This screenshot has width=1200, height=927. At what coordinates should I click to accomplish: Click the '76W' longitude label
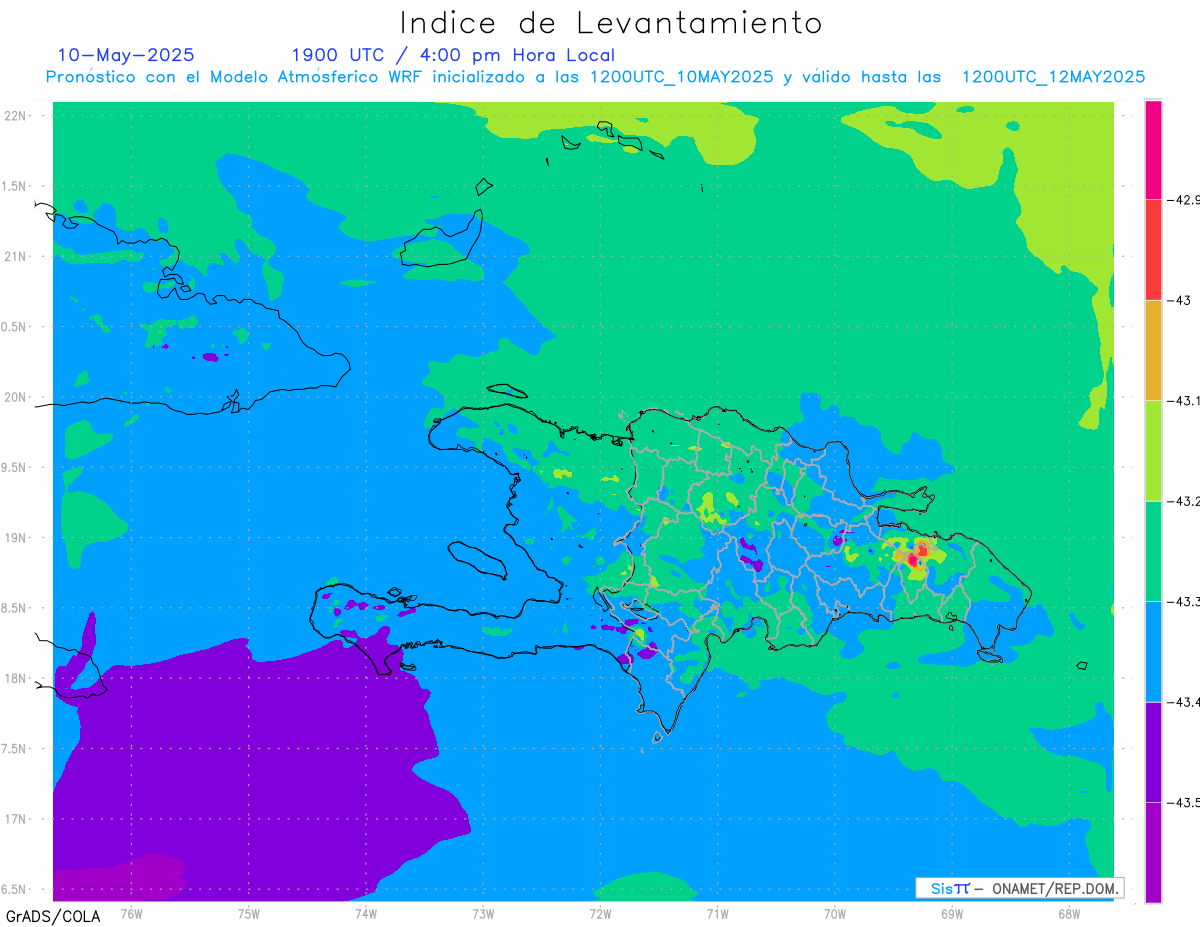tap(131, 913)
